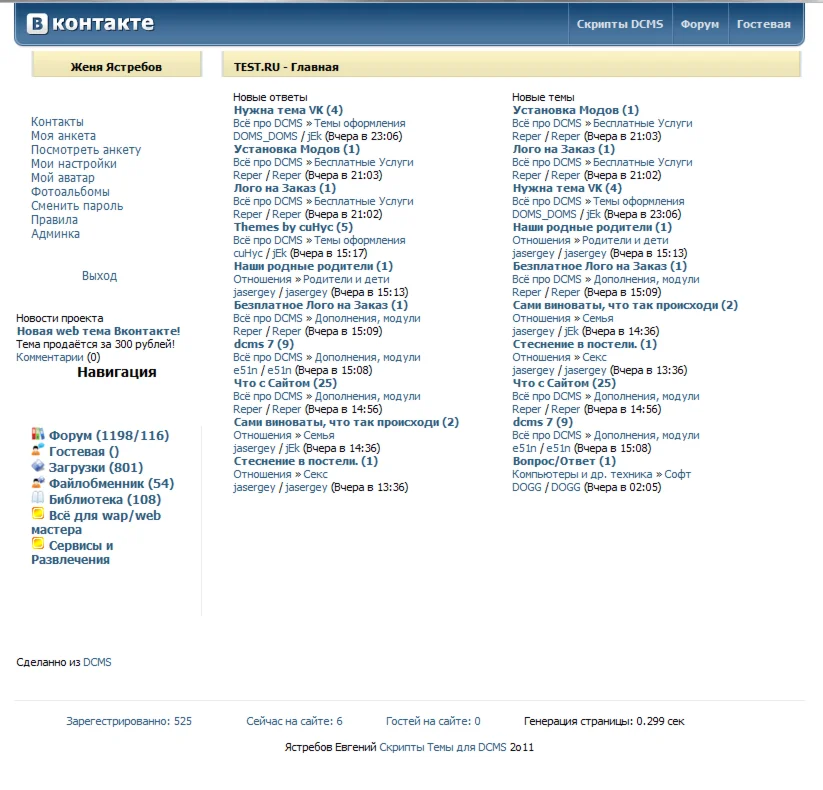Viewport: 823px width, 790px height.
Task: Open Безплатное Лого на Заказ (1) in Новые ответы
Action: pyautogui.click(x=321, y=305)
